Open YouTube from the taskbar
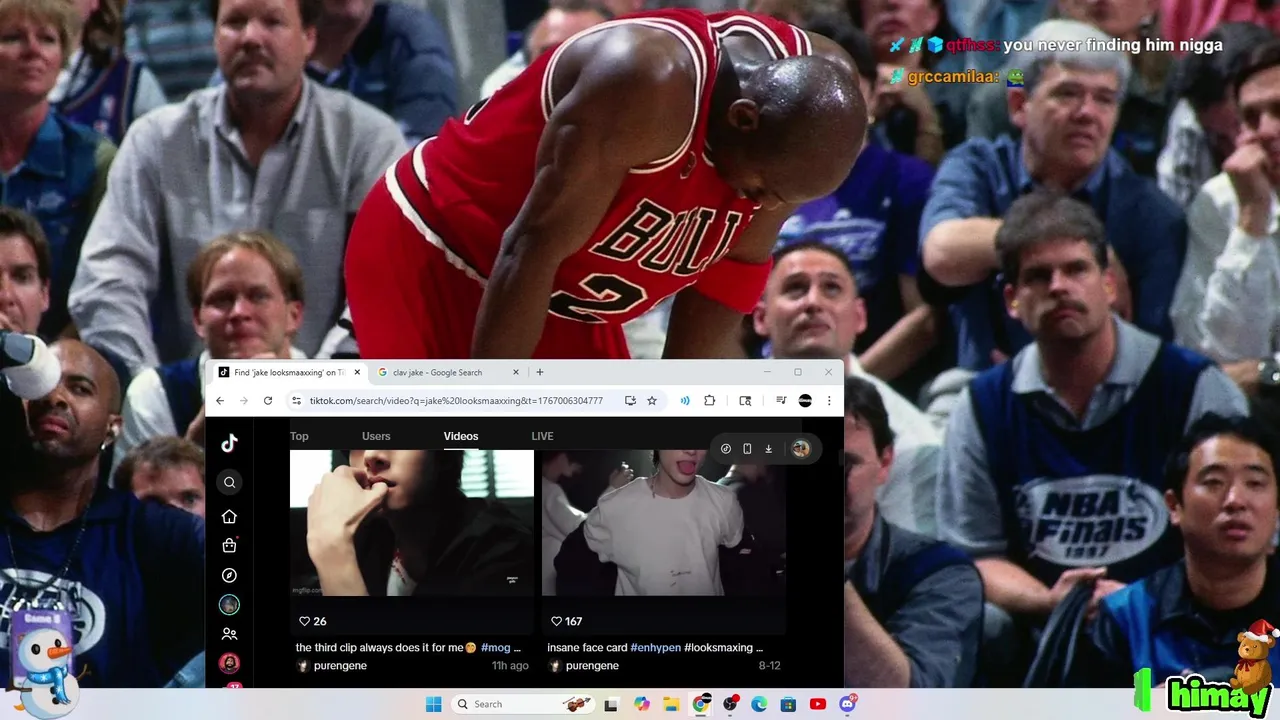Viewport: 1280px width, 720px height. pyautogui.click(x=818, y=704)
